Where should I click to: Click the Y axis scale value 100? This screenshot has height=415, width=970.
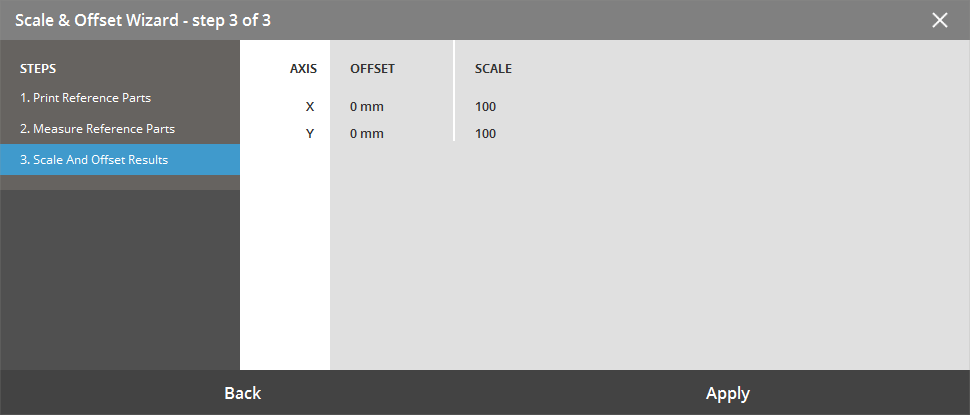pos(486,134)
